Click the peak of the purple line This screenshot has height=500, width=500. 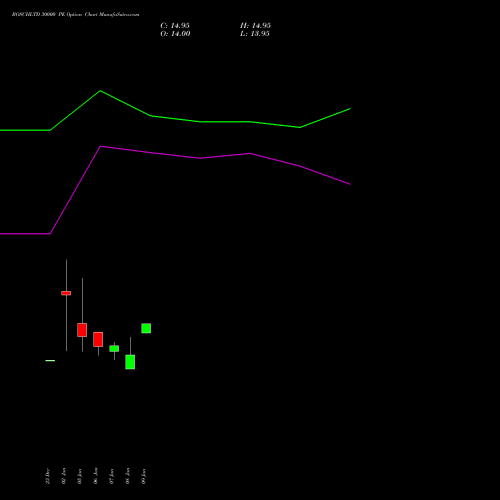click(x=100, y=146)
